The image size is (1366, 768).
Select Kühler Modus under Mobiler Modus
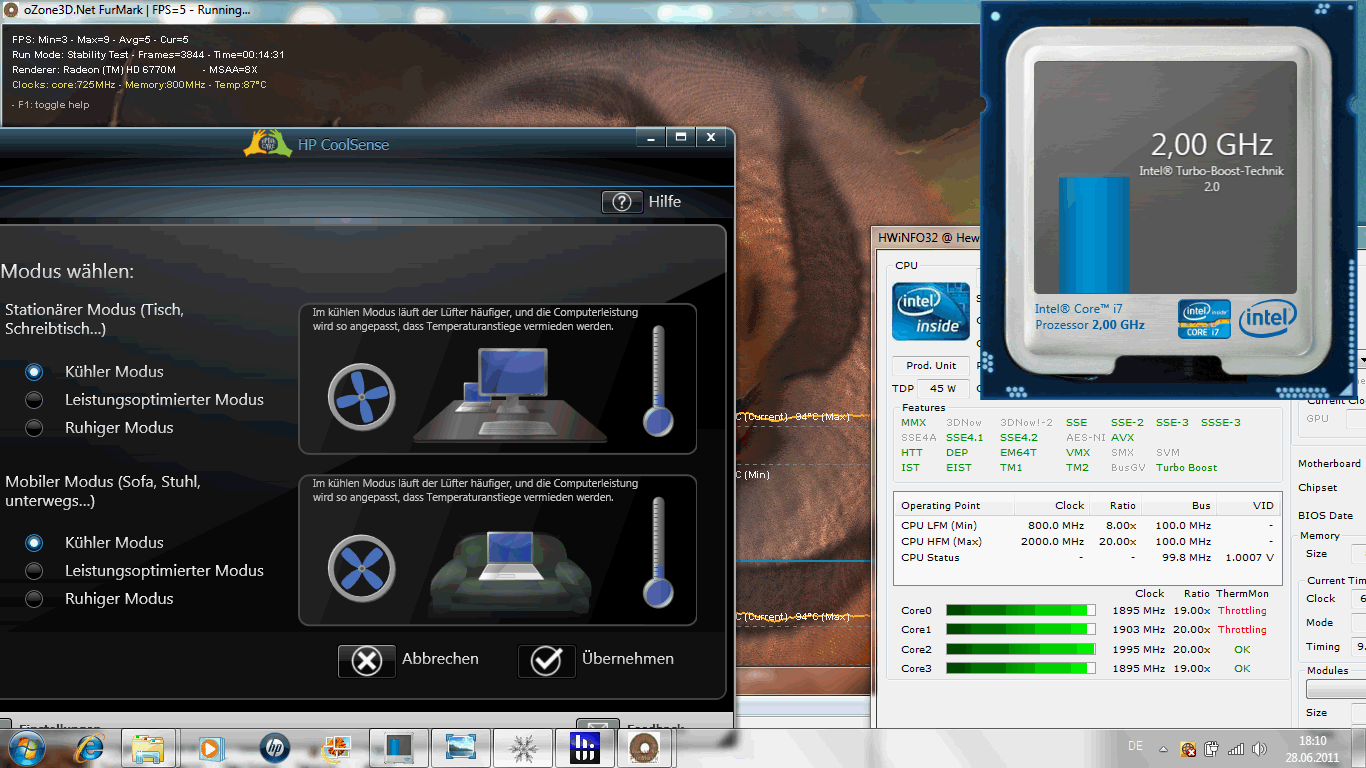pyautogui.click(x=35, y=542)
